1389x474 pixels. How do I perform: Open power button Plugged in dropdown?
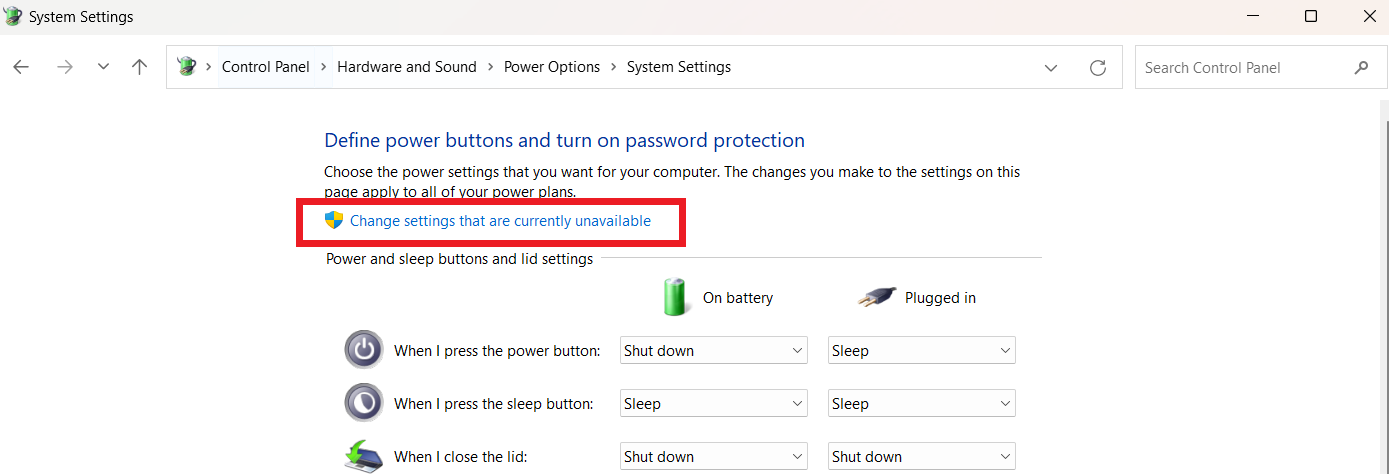[x=921, y=350]
